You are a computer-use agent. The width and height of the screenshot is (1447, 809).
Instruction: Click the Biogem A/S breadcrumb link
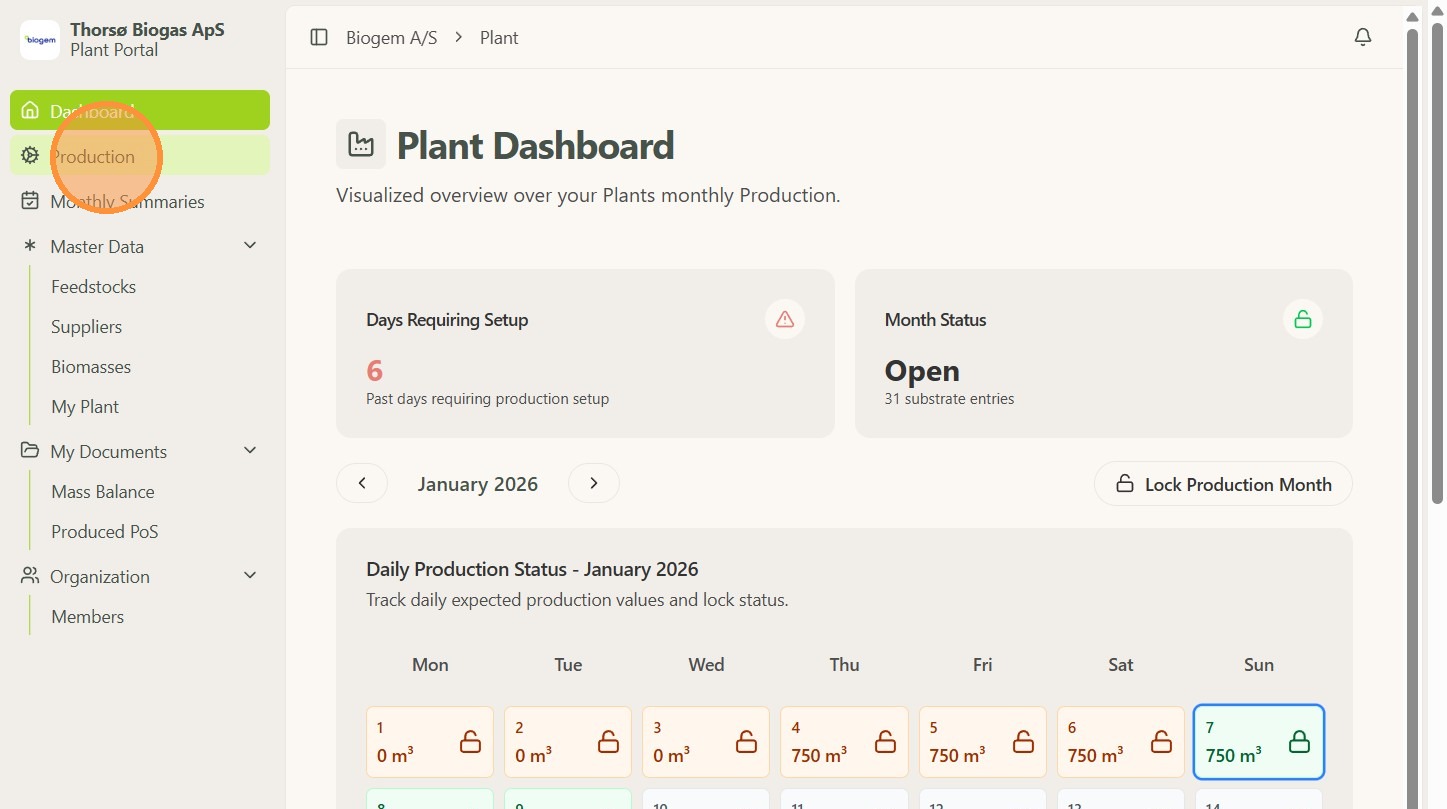(392, 38)
